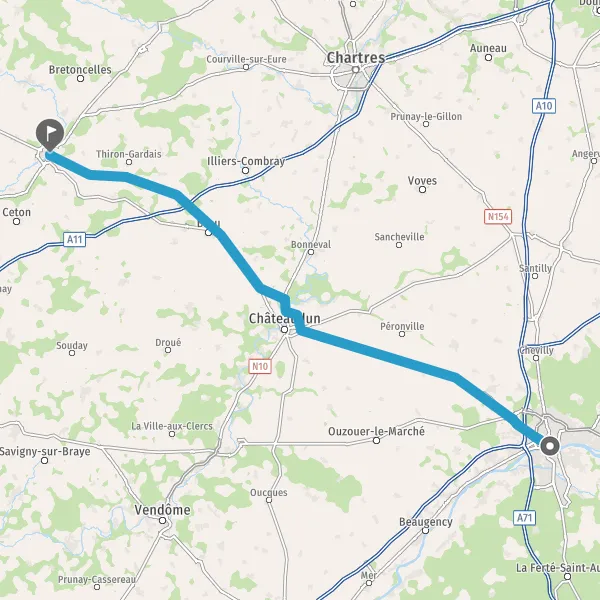Select the Thiron-Gardais label
The height and width of the screenshot is (600, 600).
[x=129, y=154]
